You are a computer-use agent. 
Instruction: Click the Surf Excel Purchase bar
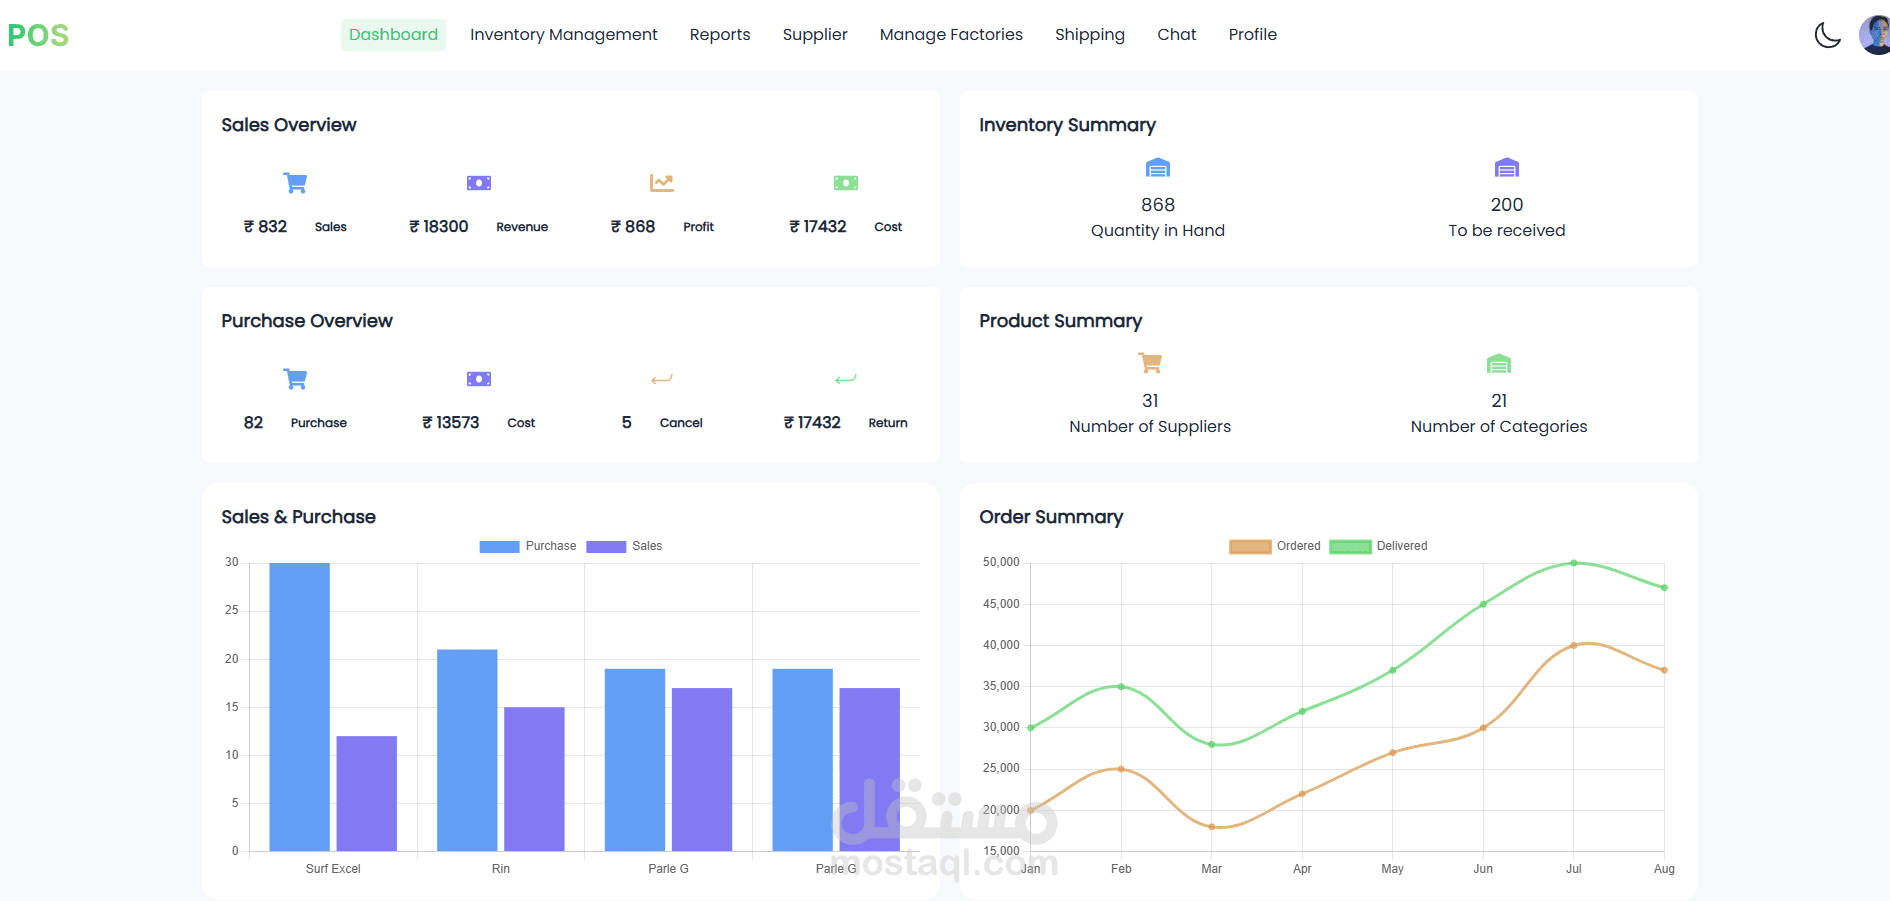tap(299, 707)
